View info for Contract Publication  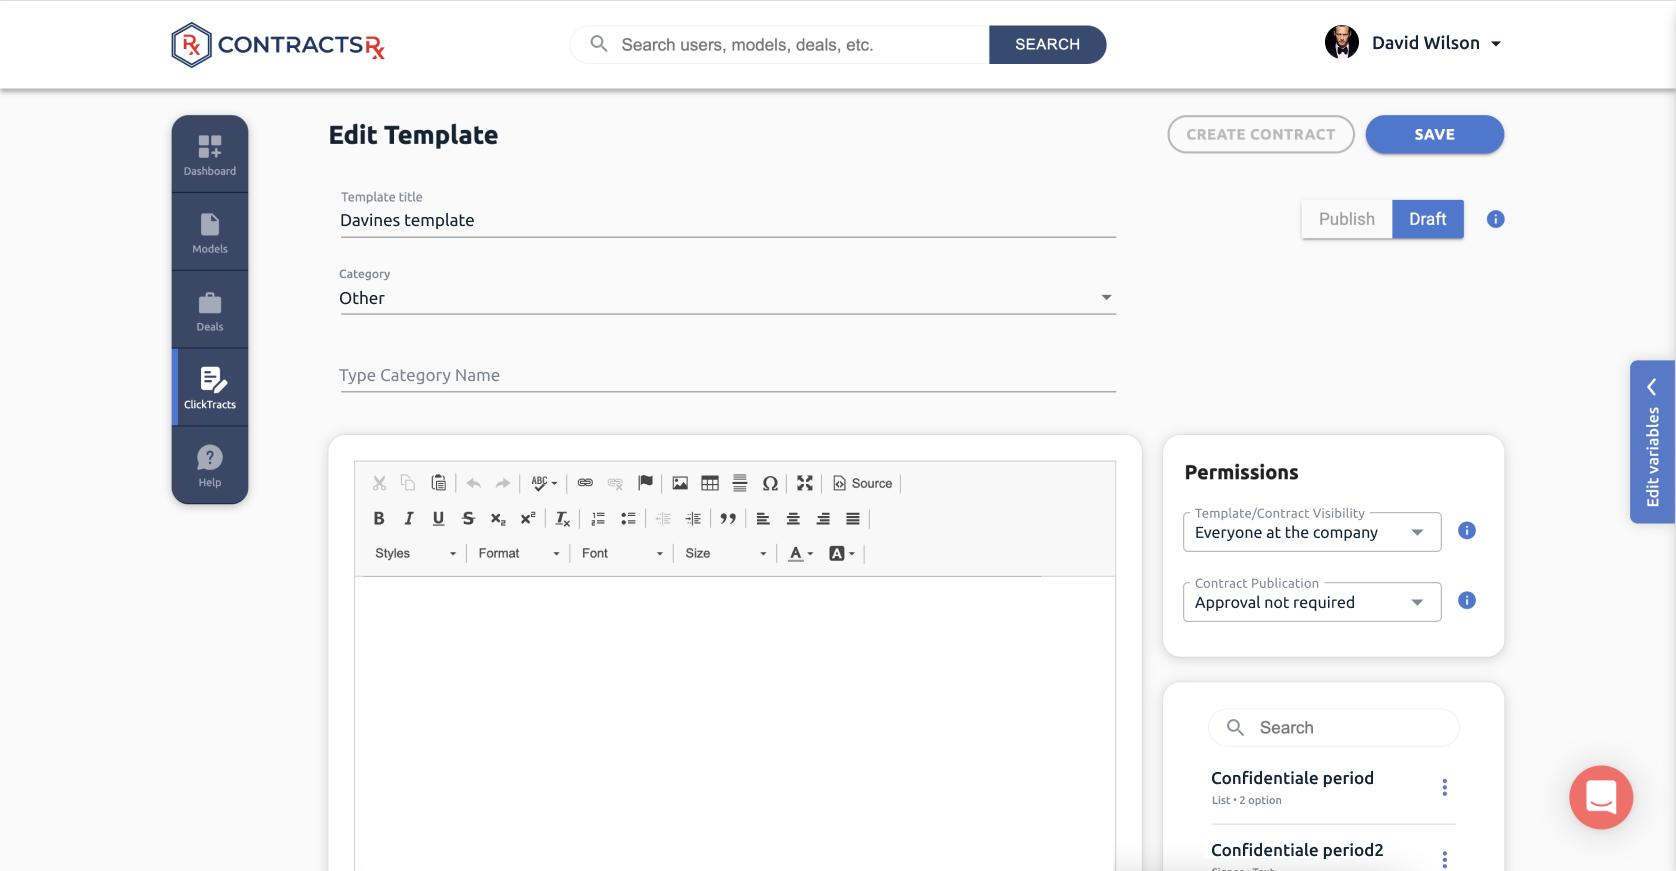1467,600
